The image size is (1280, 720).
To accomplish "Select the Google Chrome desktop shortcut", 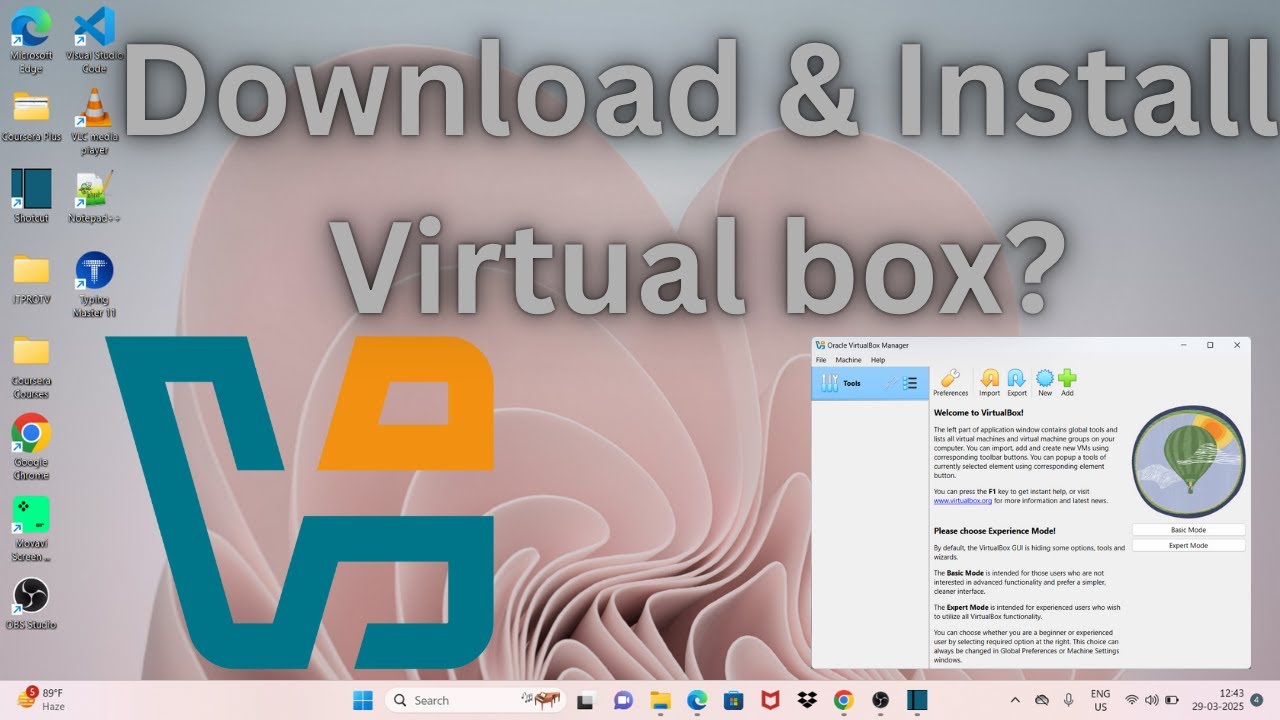I will click(31, 447).
